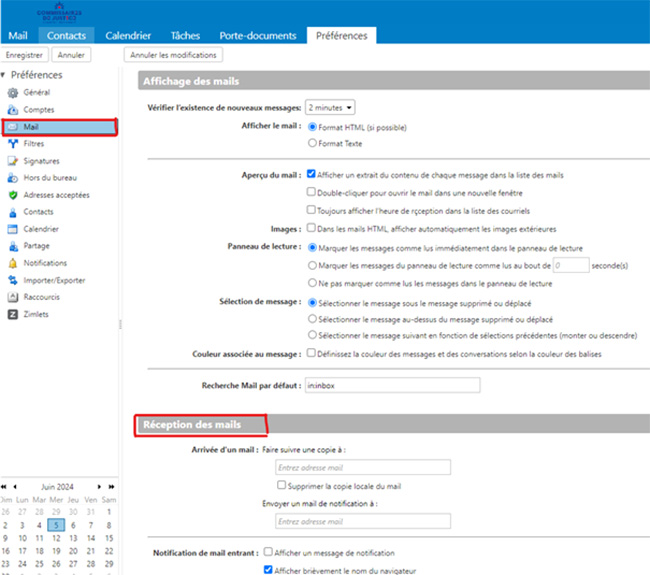Click the Recherche Mail par défaut field
The height and width of the screenshot is (575, 650).
click(391, 385)
